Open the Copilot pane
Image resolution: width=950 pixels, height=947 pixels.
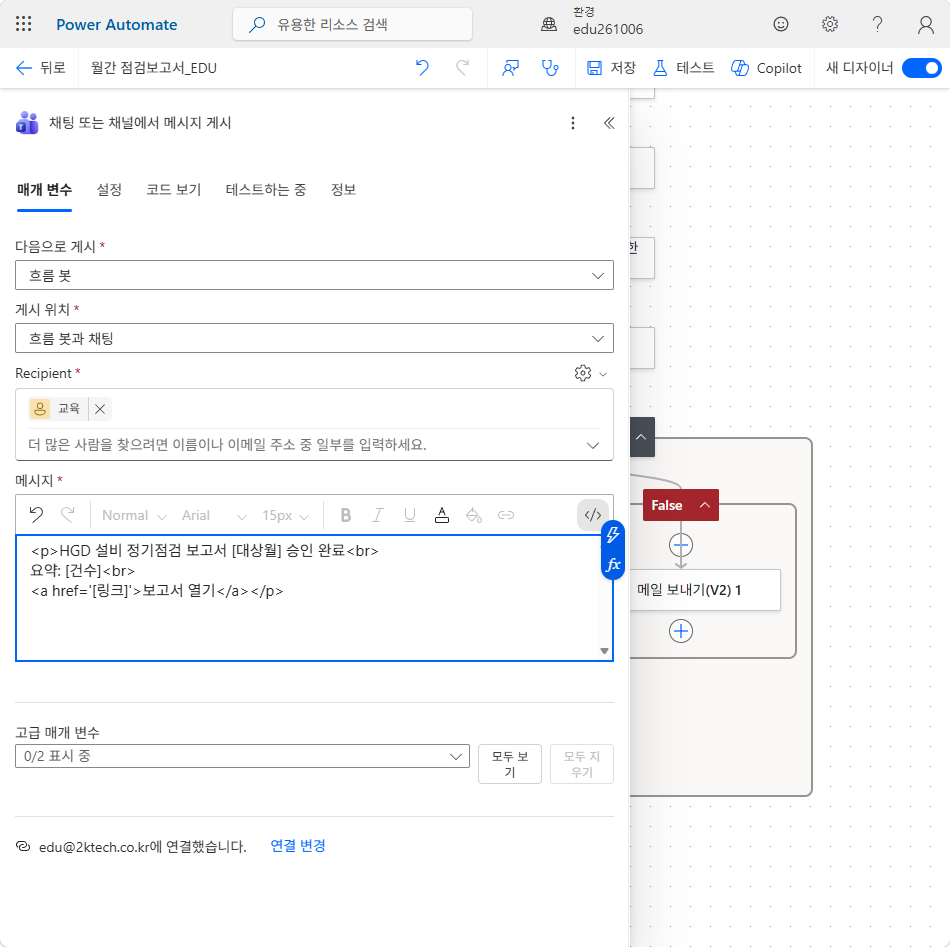click(x=766, y=68)
